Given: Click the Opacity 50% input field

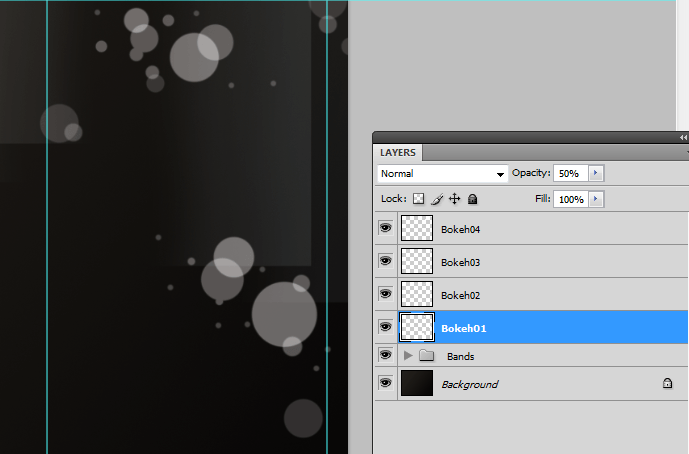Looking at the screenshot, I should coord(570,173).
